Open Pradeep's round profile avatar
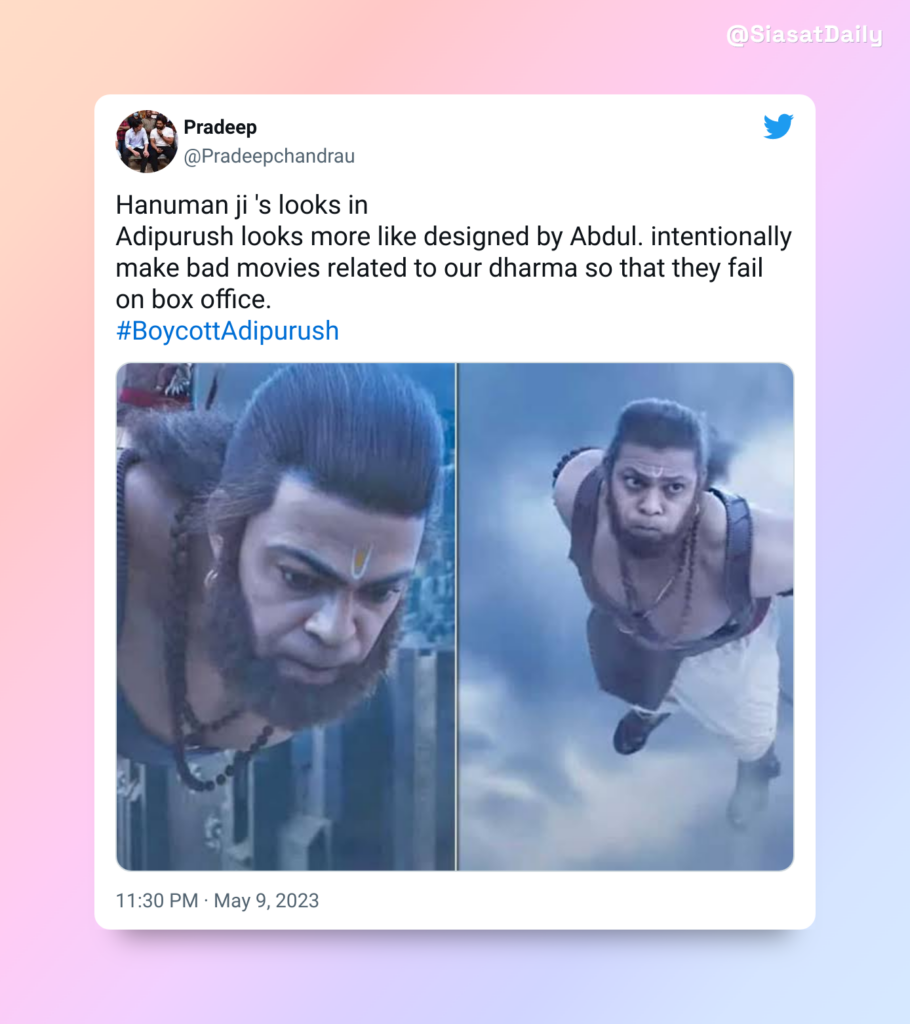The height and width of the screenshot is (1024, 910). point(147,141)
